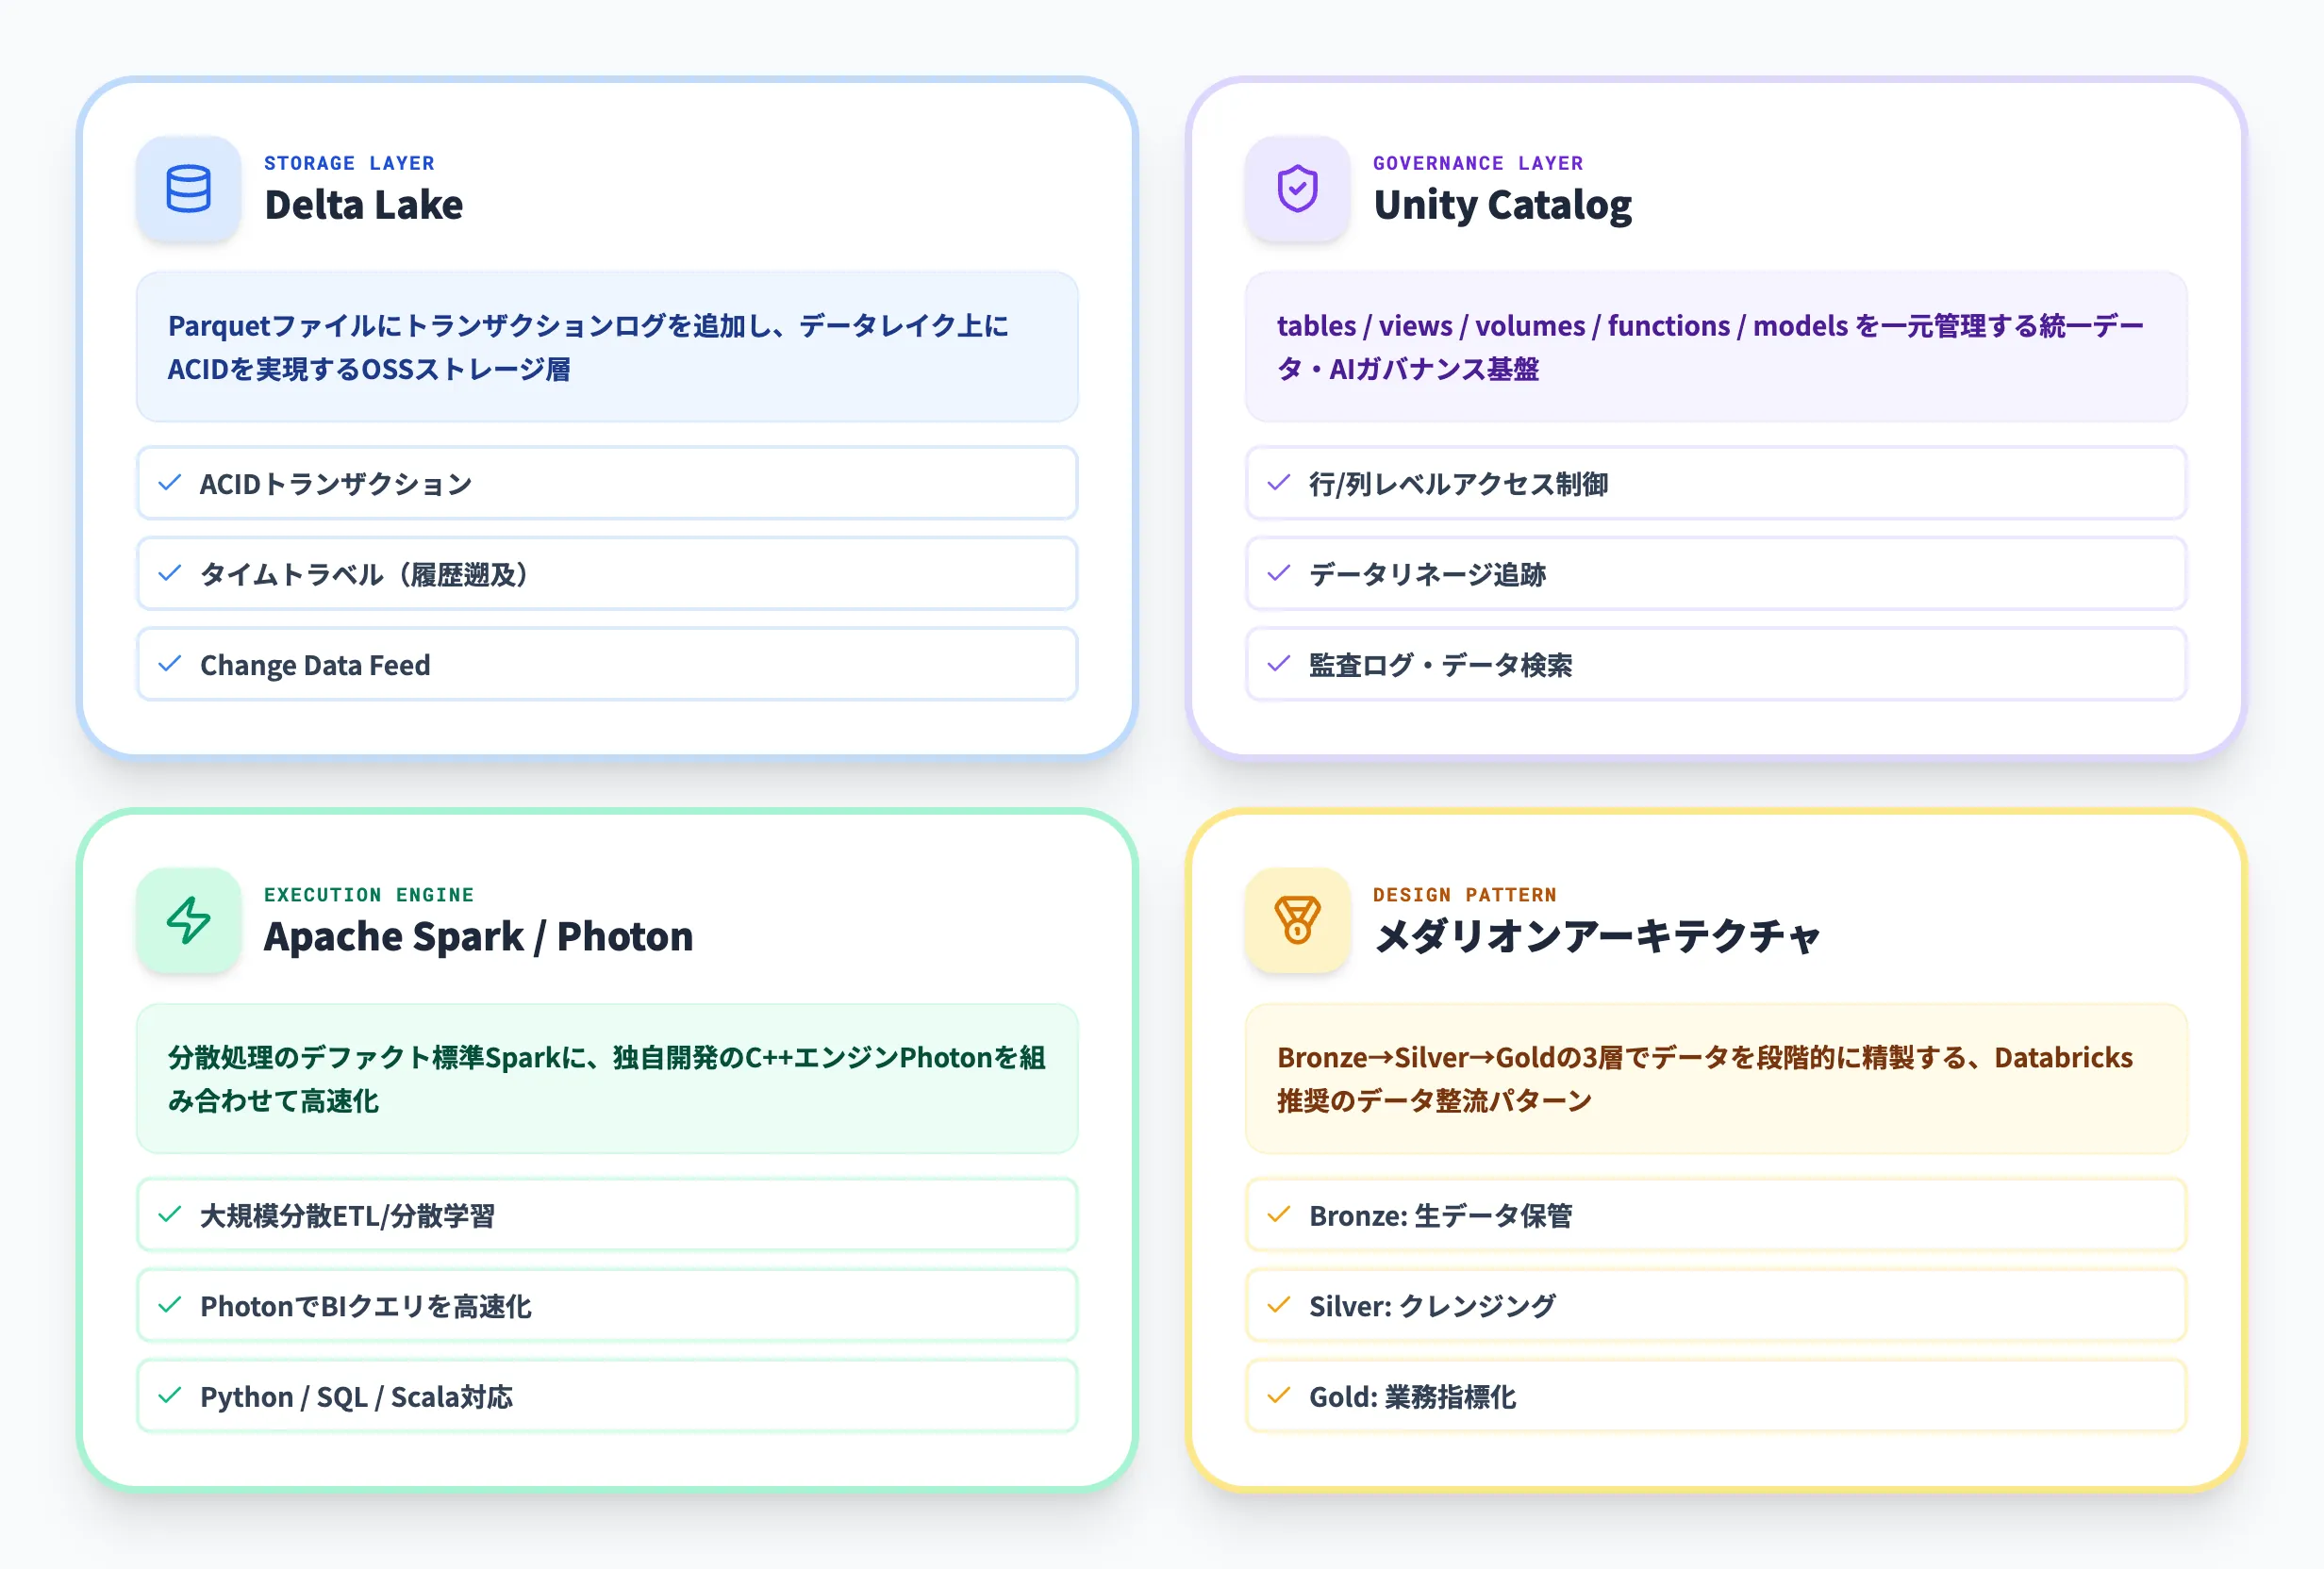The image size is (2324, 1569).
Task: Toggle the 監査ログ・データ検索 entry
Action: tap(1717, 664)
